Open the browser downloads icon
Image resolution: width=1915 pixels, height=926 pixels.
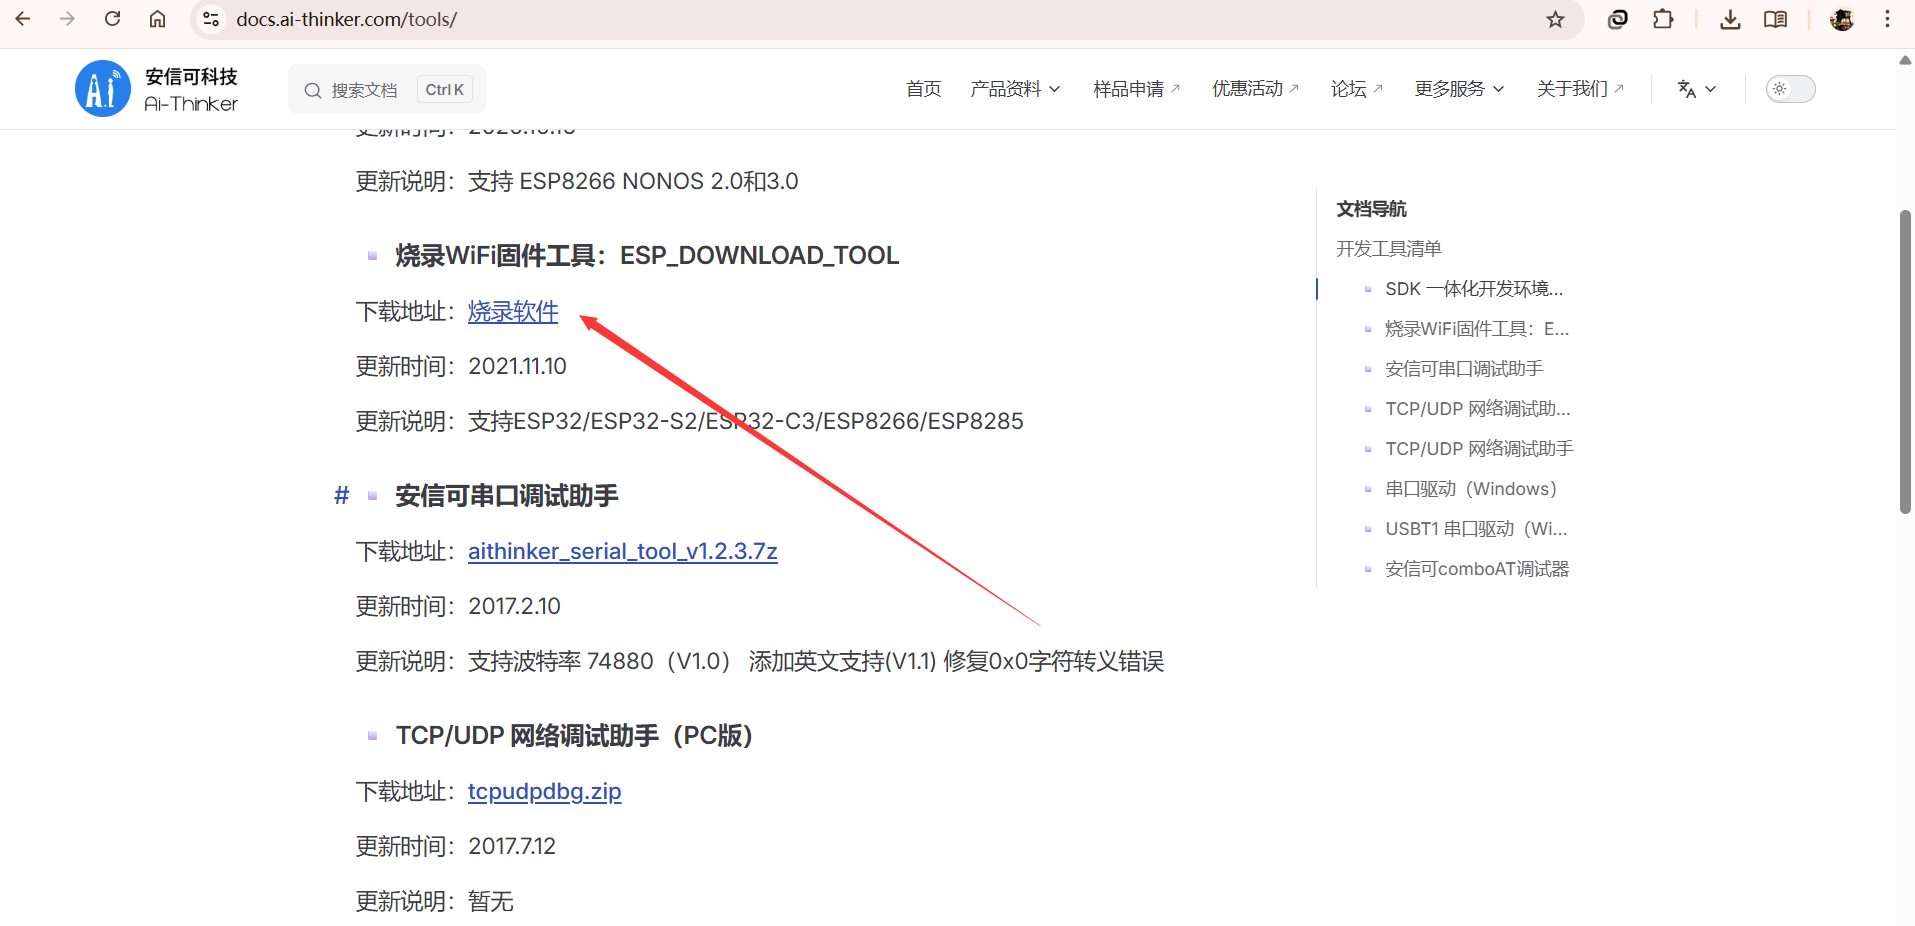click(1730, 19)
